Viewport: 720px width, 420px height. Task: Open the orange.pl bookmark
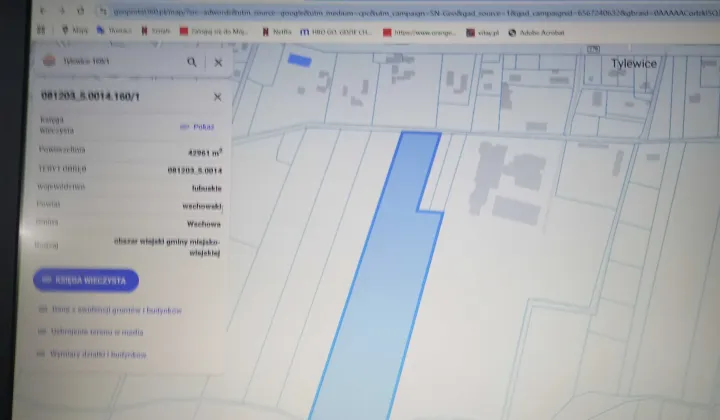pyautogui.click(x=419, y=33)
